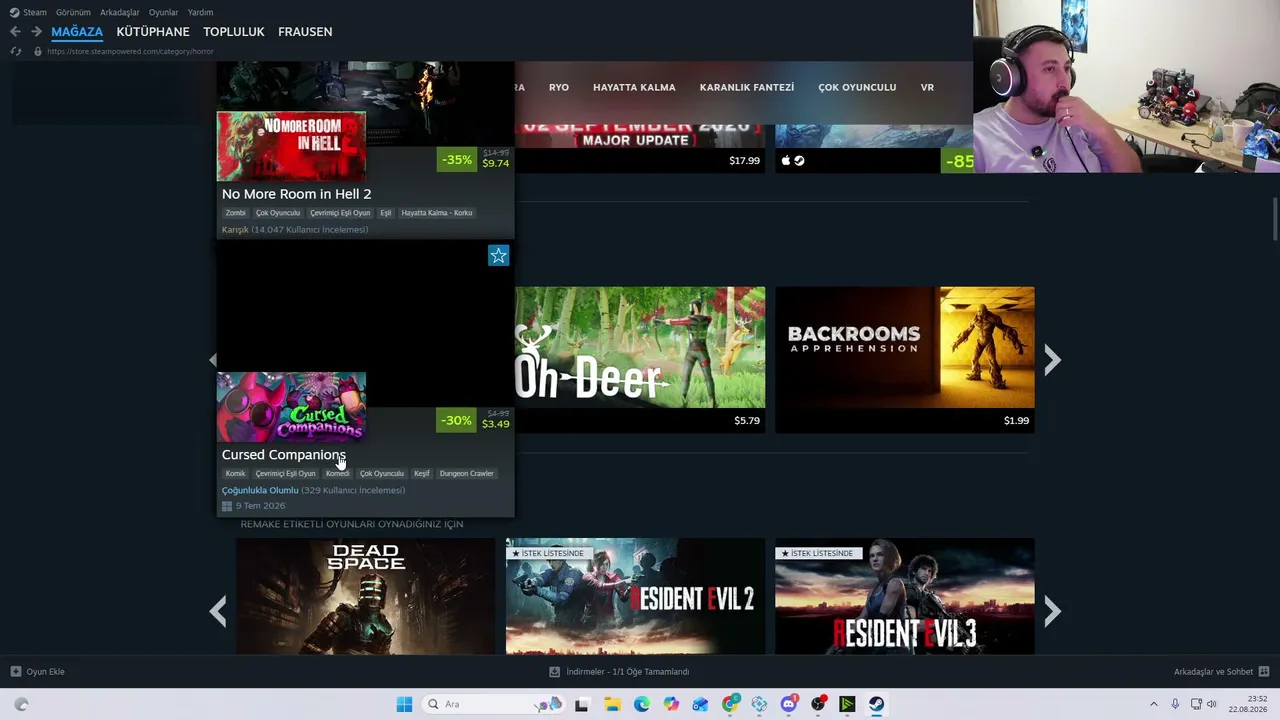This screenshot has width=1280, height=720.
Task: Open the Dead Space game card
Action: (x=365, y=597)
